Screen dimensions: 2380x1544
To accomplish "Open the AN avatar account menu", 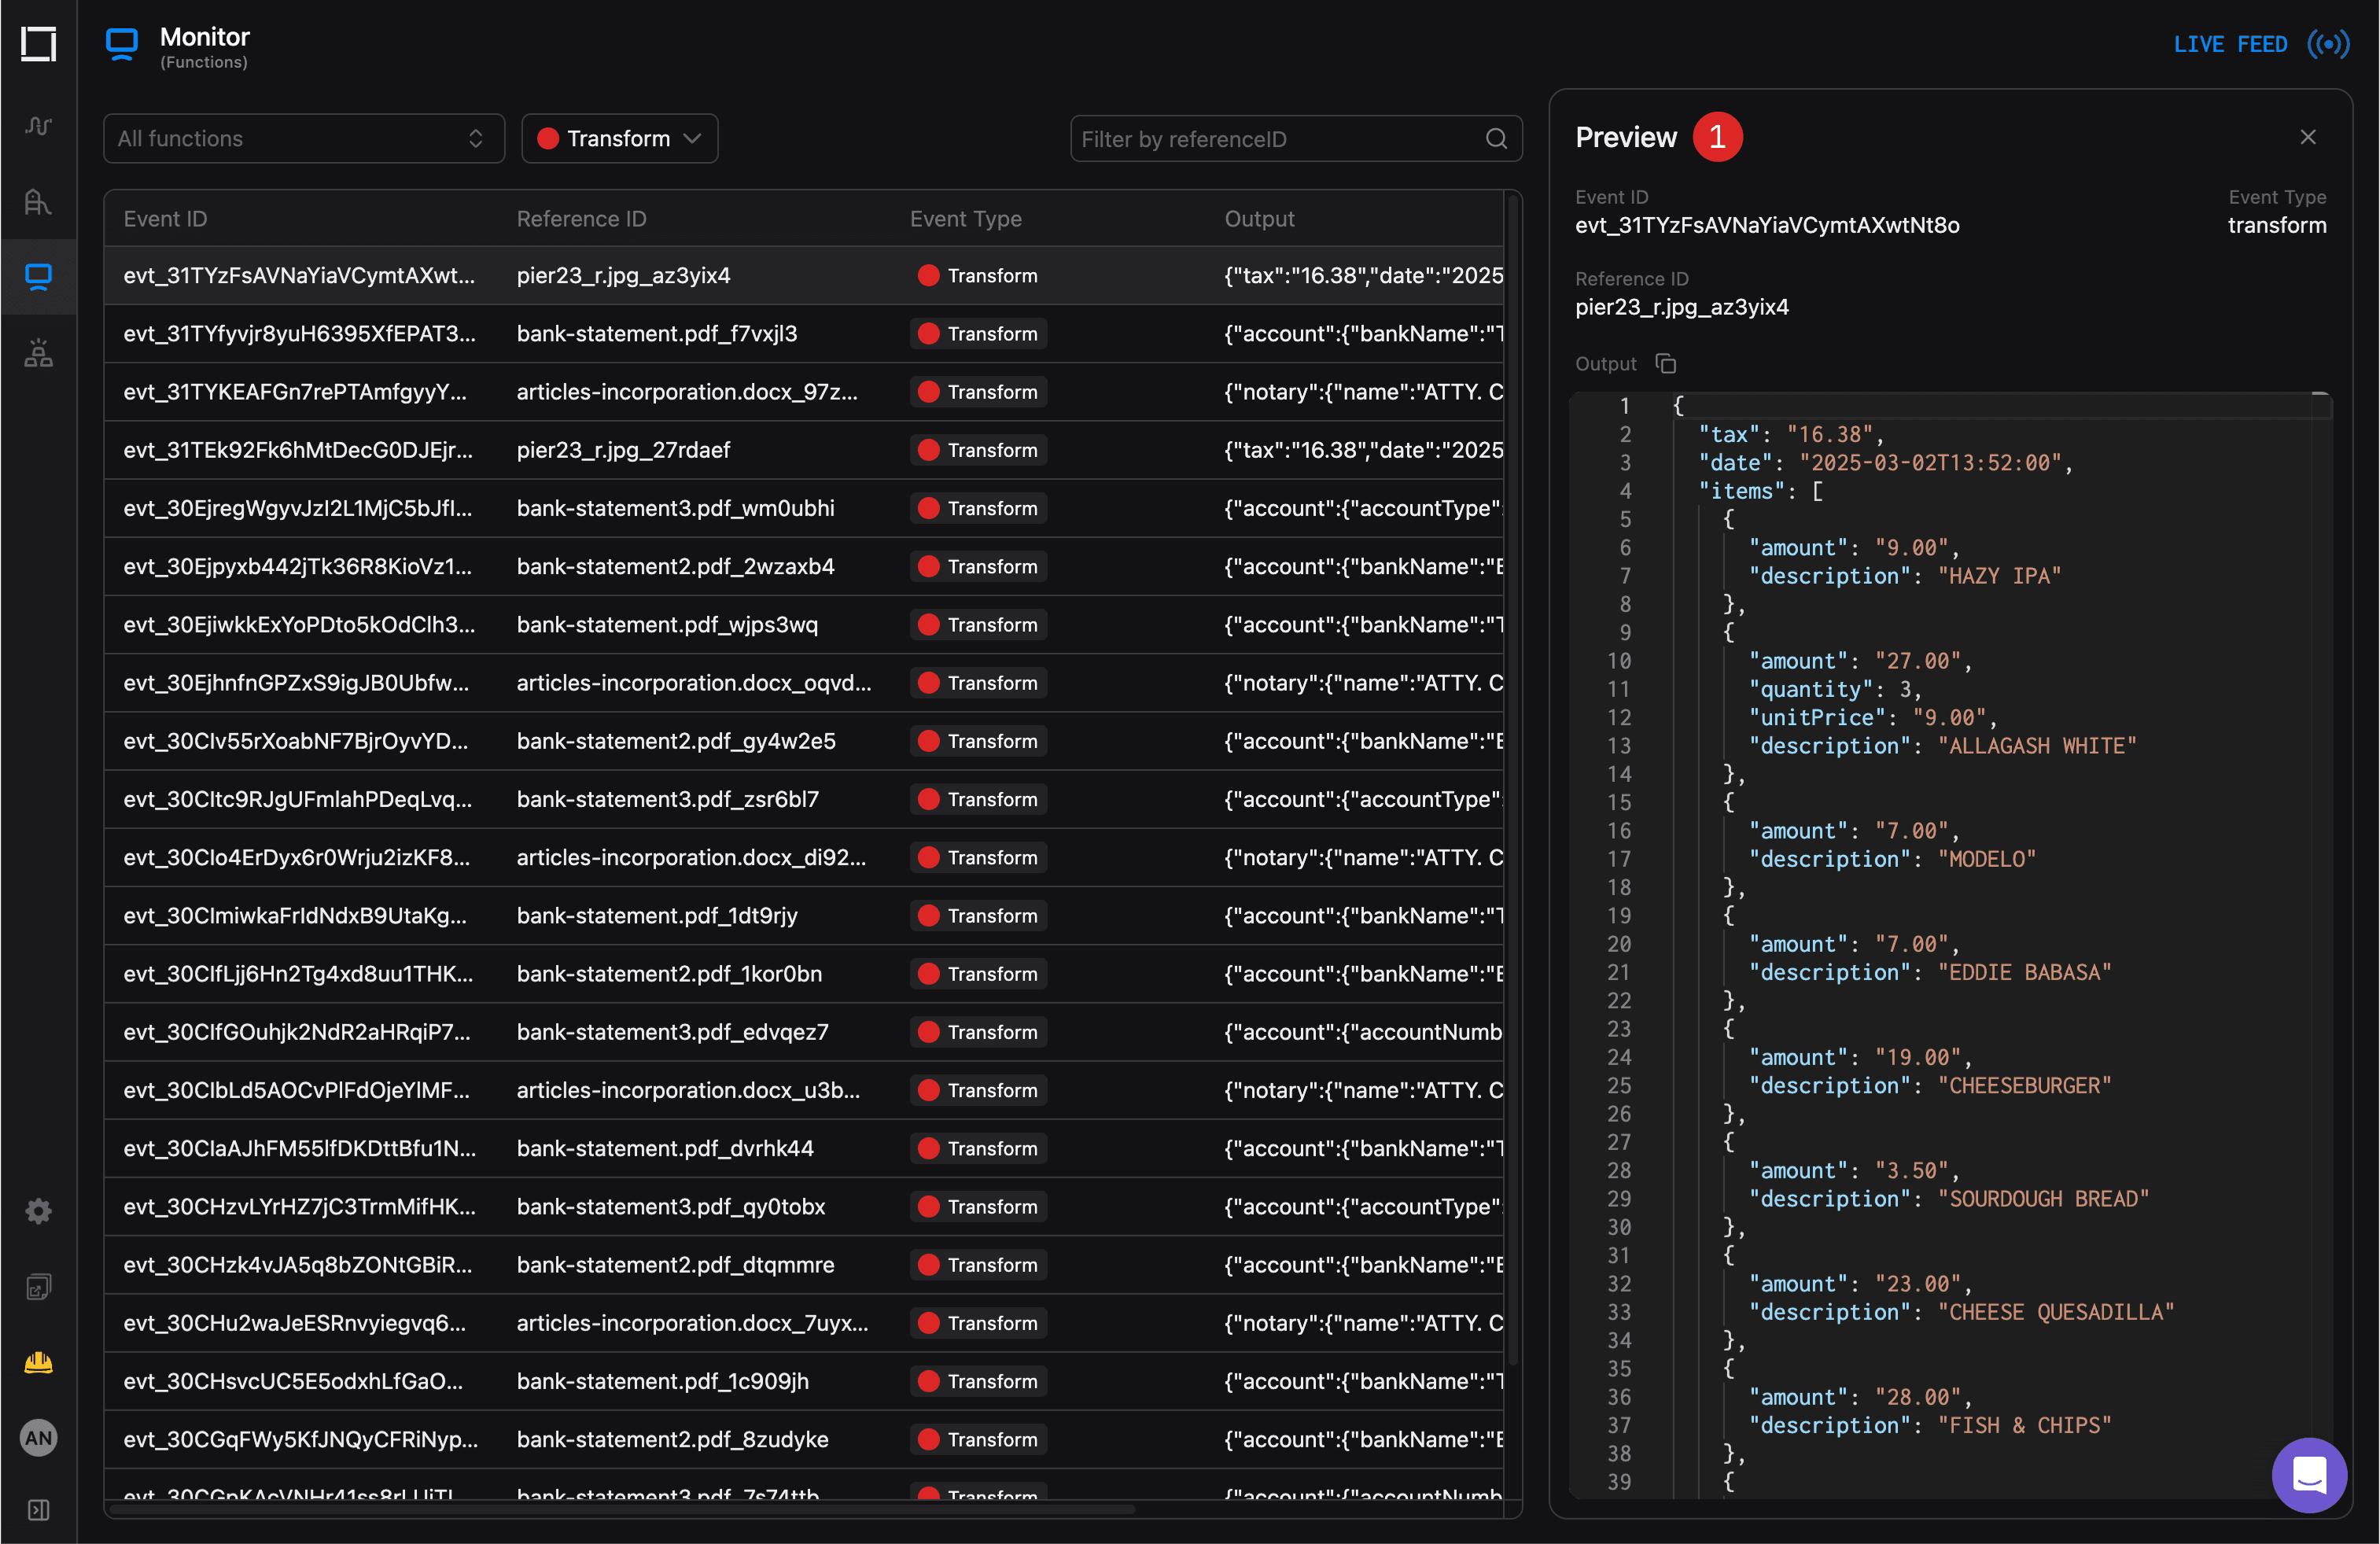I will [38, 1437].
